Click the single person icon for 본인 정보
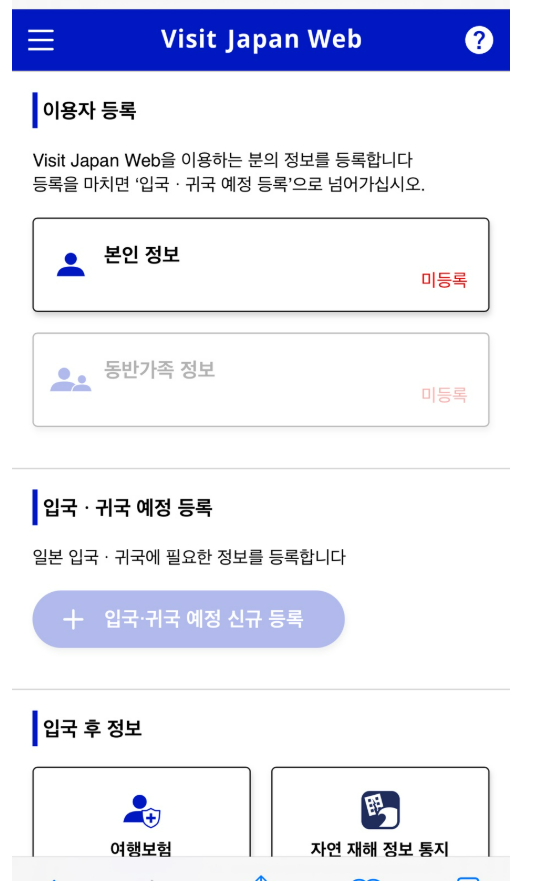The height and width of the screenshot is (881, 547). click(71, 265)
